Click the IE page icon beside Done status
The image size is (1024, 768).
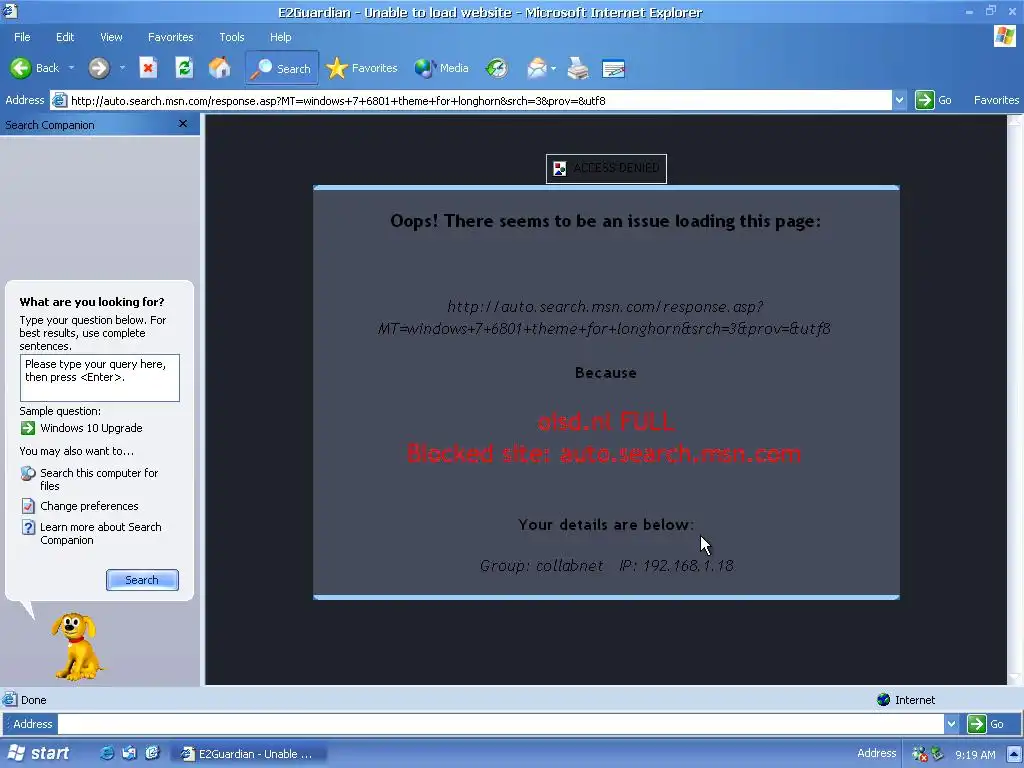[10, 699]
